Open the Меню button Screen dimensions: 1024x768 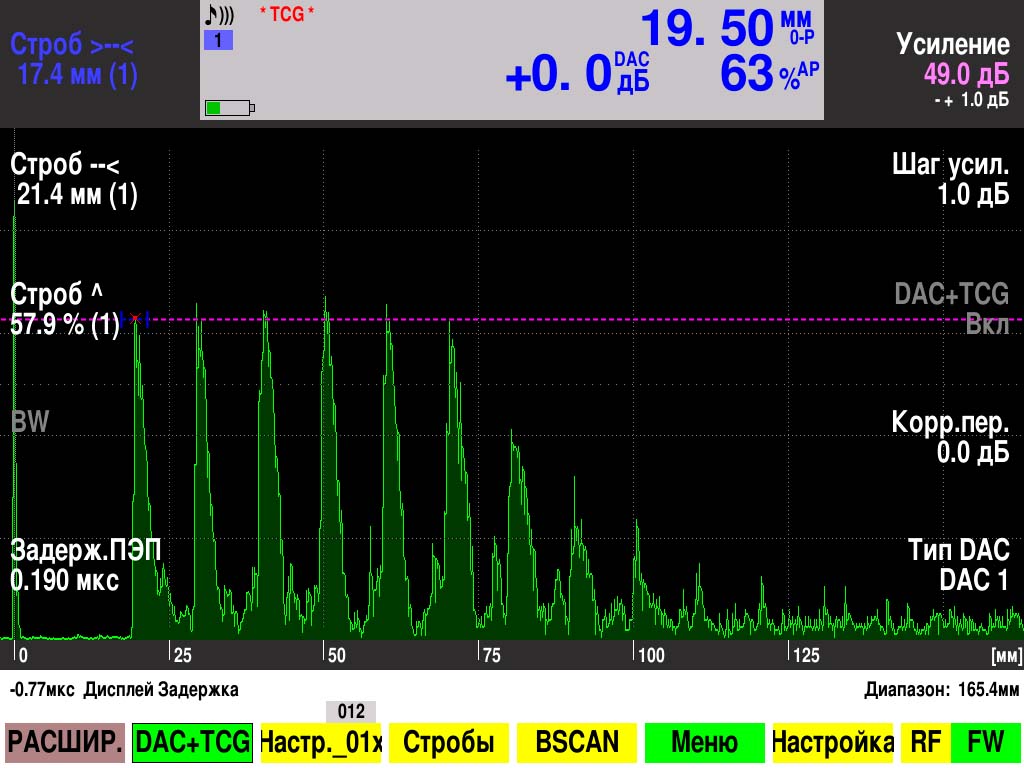(x=704, y=742)
